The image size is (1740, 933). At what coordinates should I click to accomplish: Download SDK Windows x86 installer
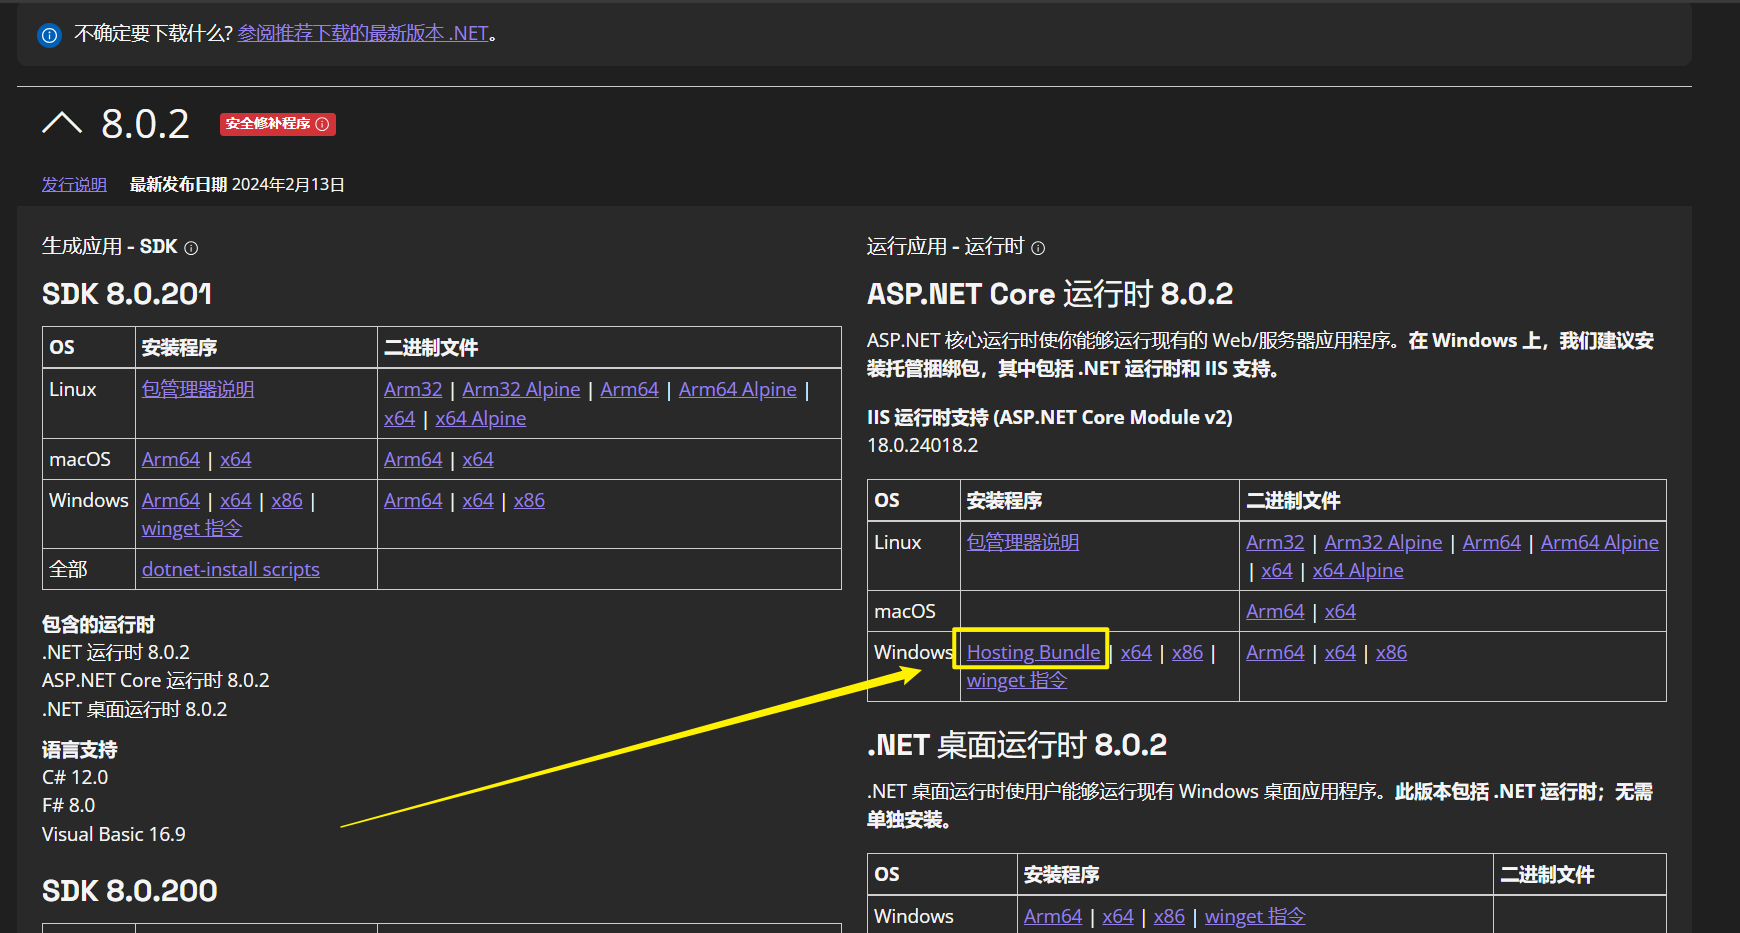287,500
